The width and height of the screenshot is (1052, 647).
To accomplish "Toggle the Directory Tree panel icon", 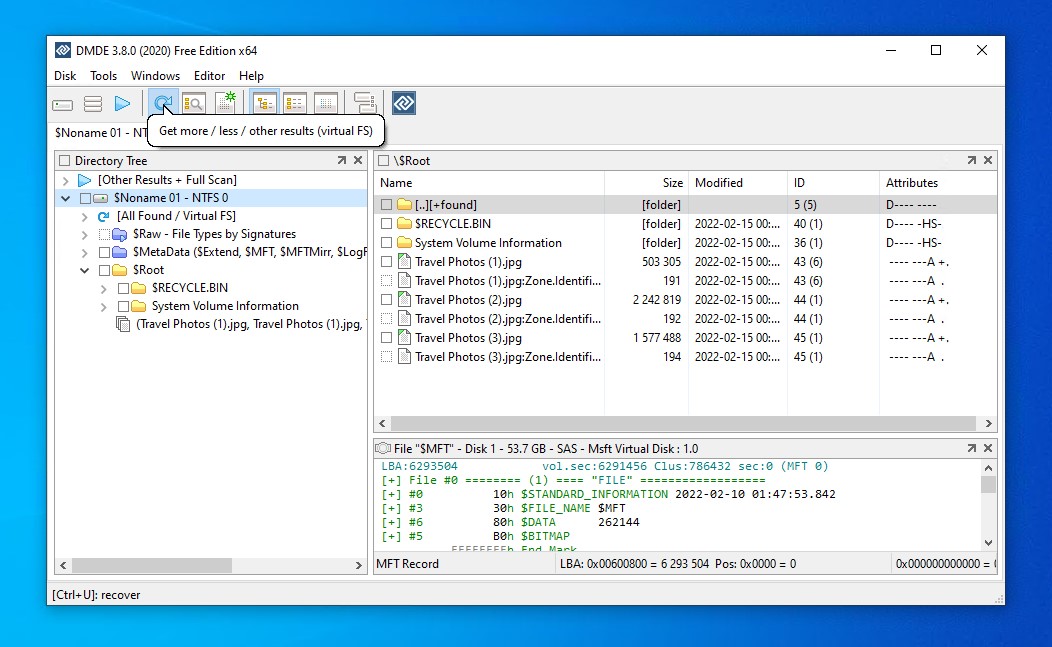I will click(263, 102).
